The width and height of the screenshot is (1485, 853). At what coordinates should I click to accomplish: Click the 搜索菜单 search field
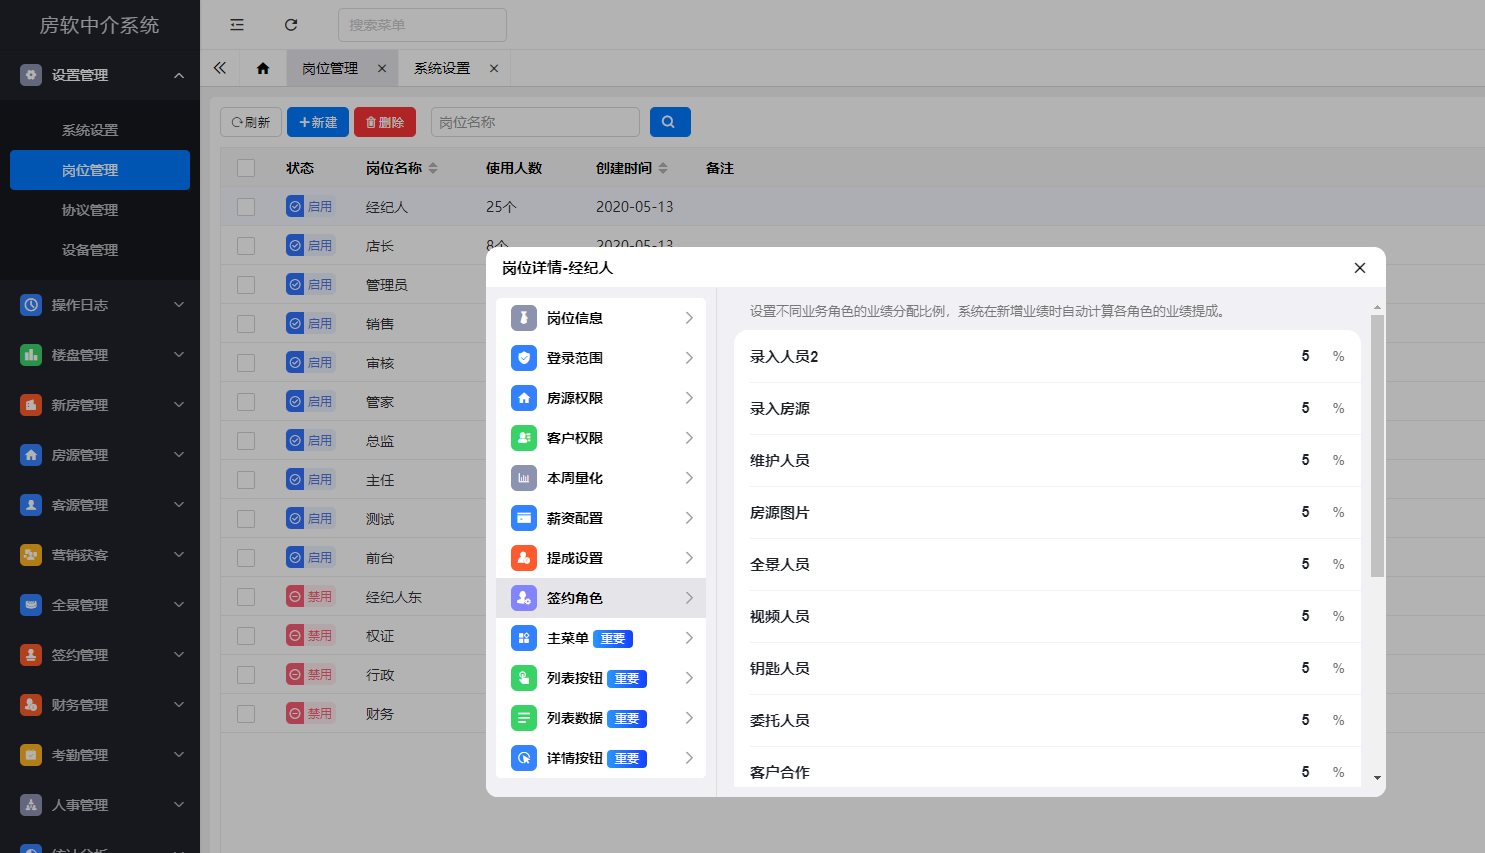(x=422, y=25)
